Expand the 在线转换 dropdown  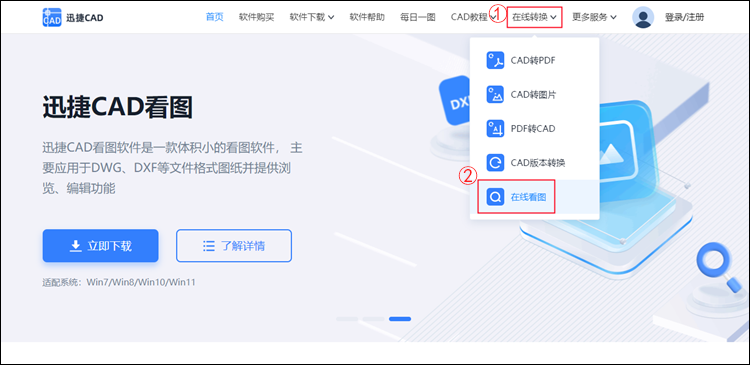pyautogui.click(x=534, y=17)
